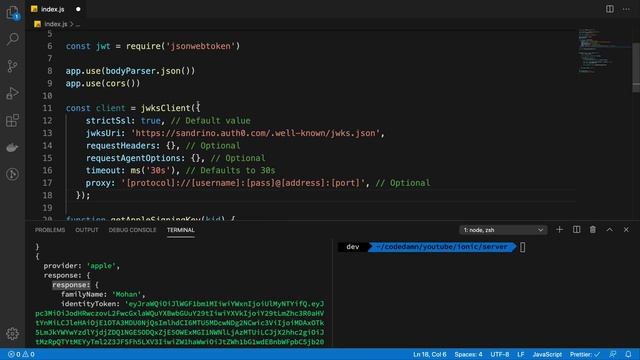The height and width of the screenshot is (360, 640).
Task: Kill terminal with trash icon
Action: (593, 230)
